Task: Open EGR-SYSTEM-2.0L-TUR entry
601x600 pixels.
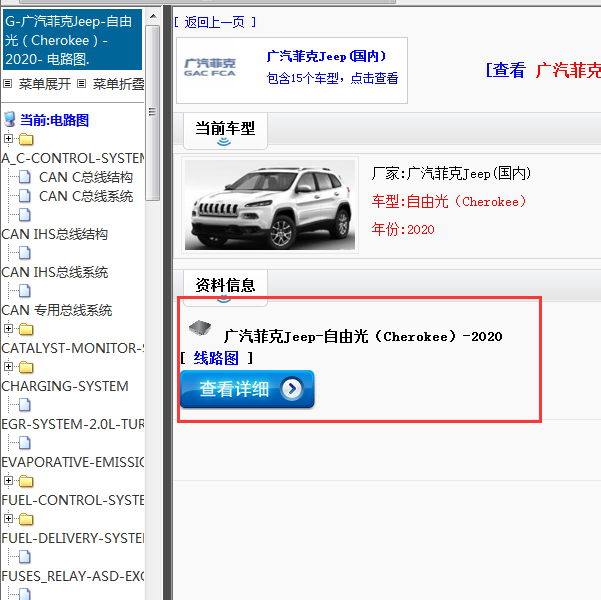Action: 73,424
